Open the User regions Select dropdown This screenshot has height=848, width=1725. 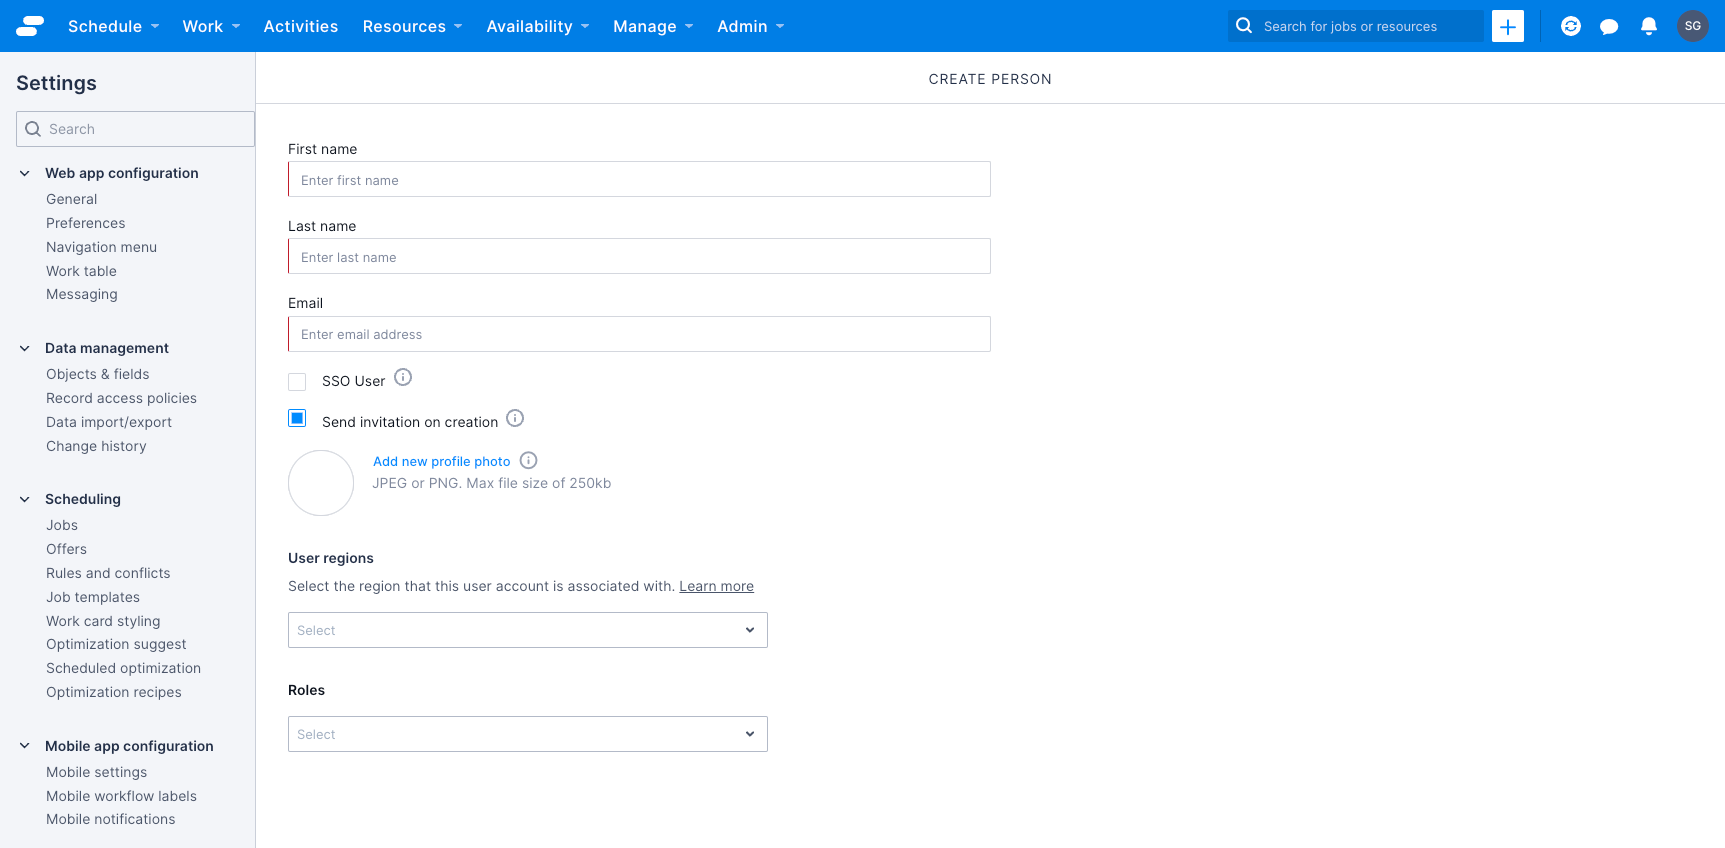pyautogui.click(x=528, y=630)
